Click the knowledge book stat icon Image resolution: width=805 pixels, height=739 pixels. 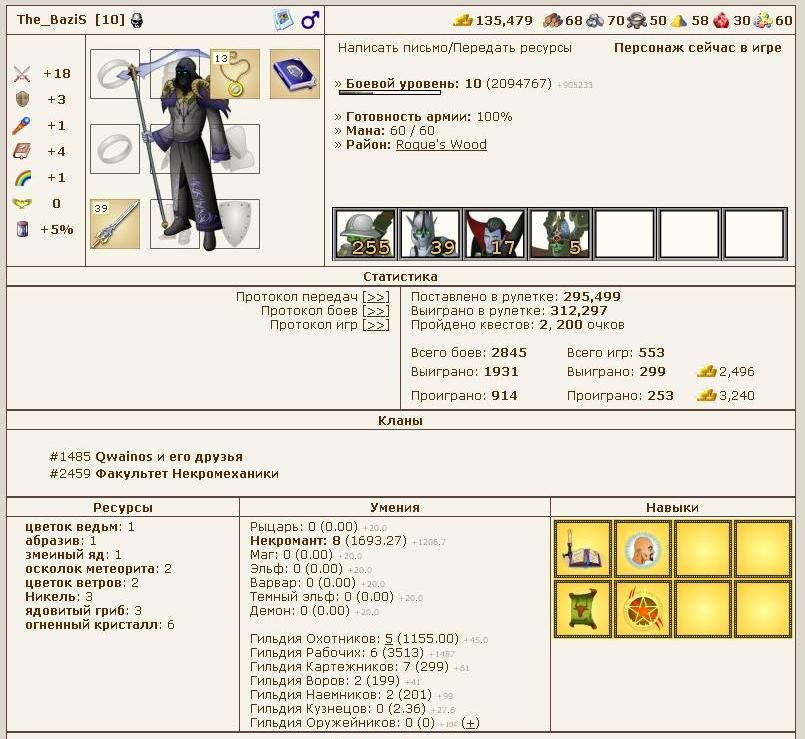coord(22,151)
